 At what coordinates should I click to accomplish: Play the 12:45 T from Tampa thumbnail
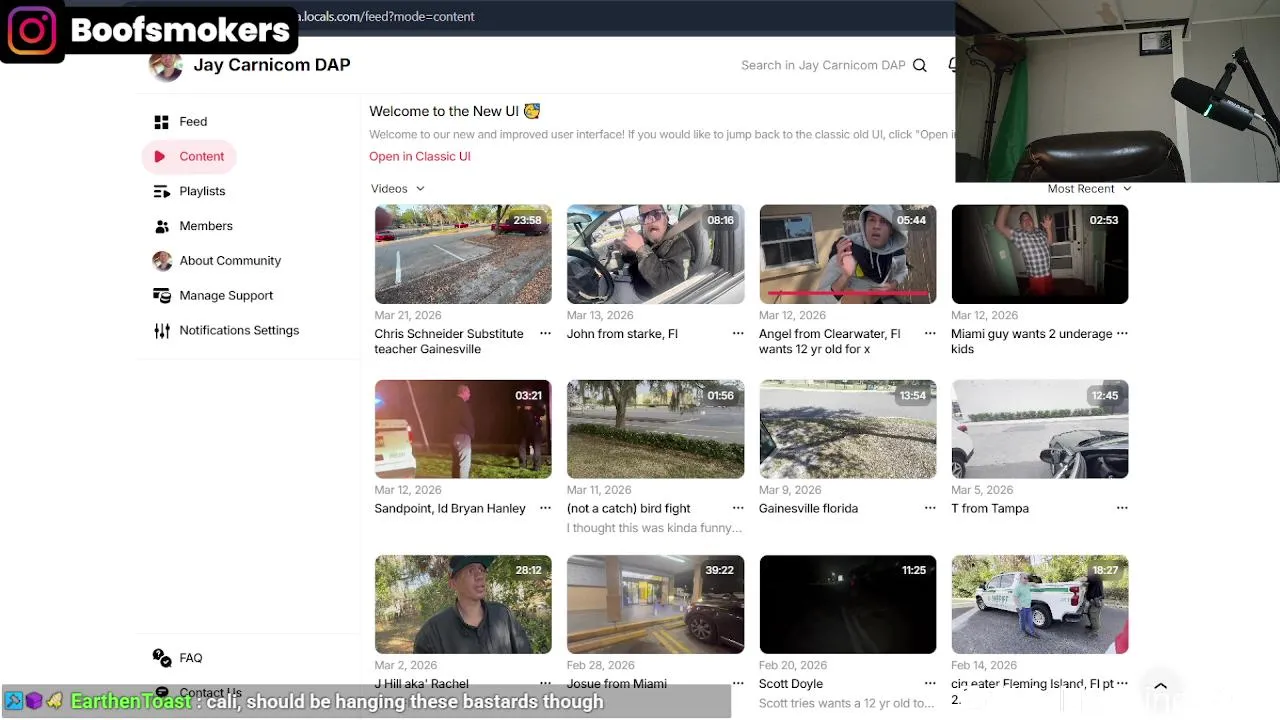pyautogui.click(x=1040, y=429)
